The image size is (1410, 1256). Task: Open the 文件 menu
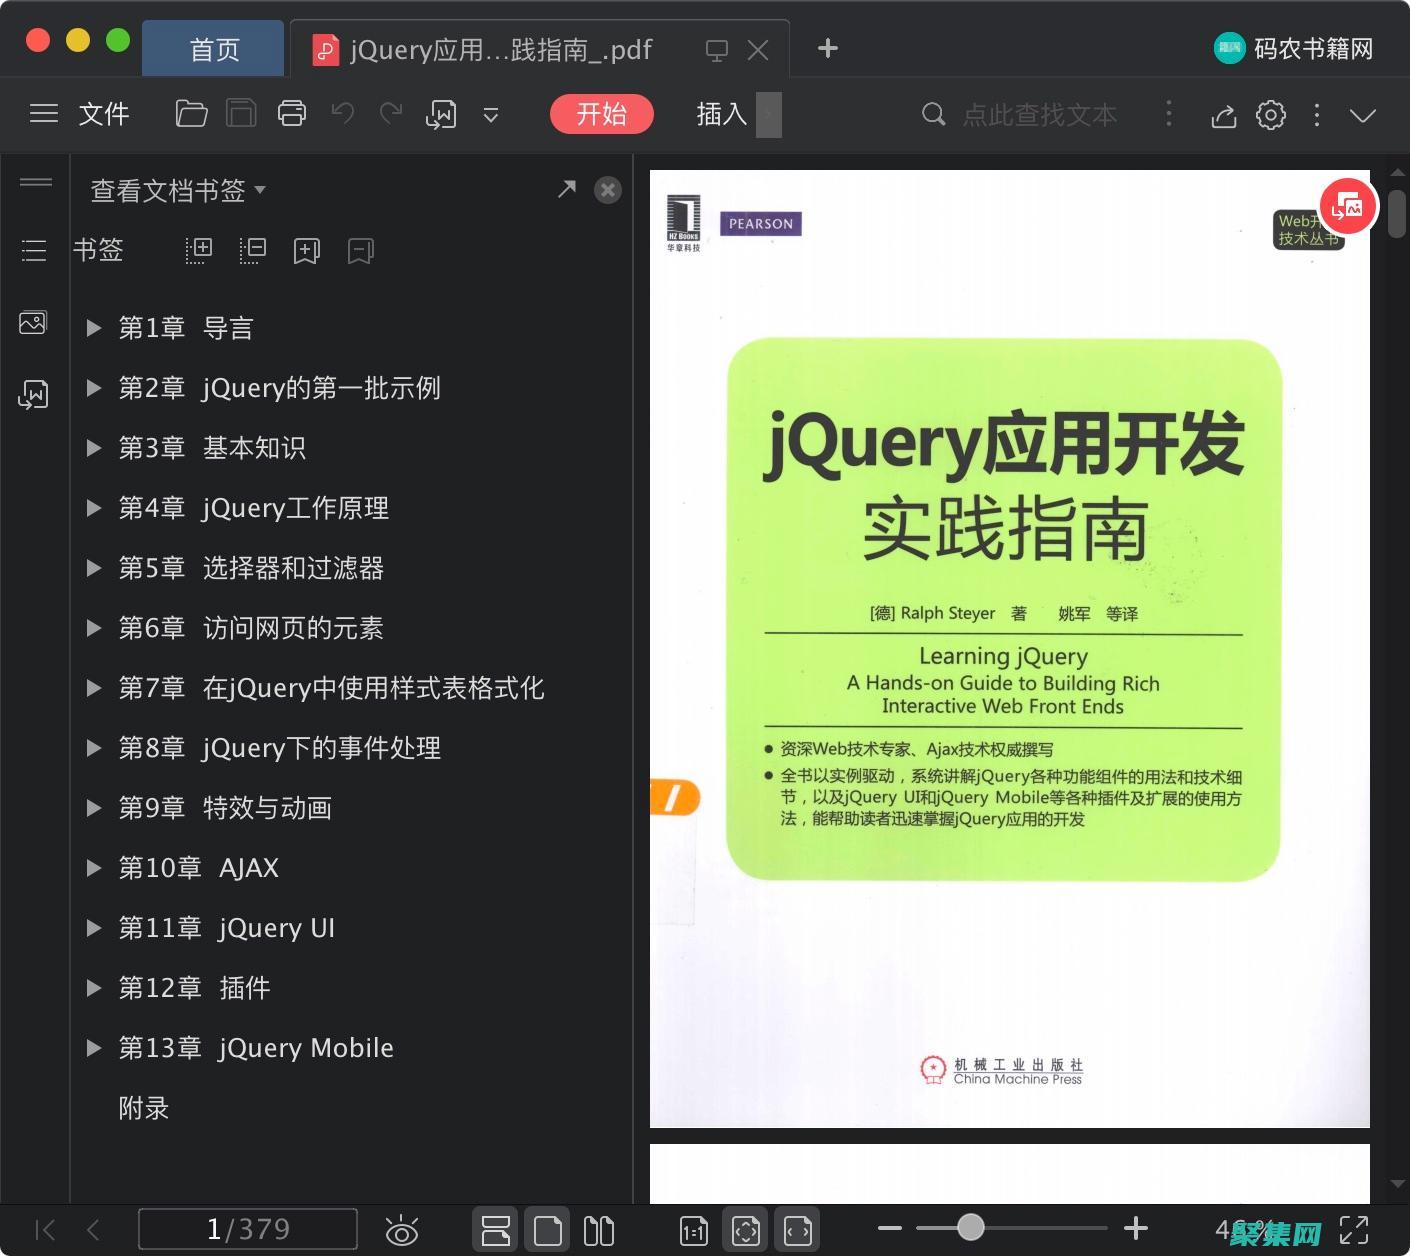[x=103, y=114]
